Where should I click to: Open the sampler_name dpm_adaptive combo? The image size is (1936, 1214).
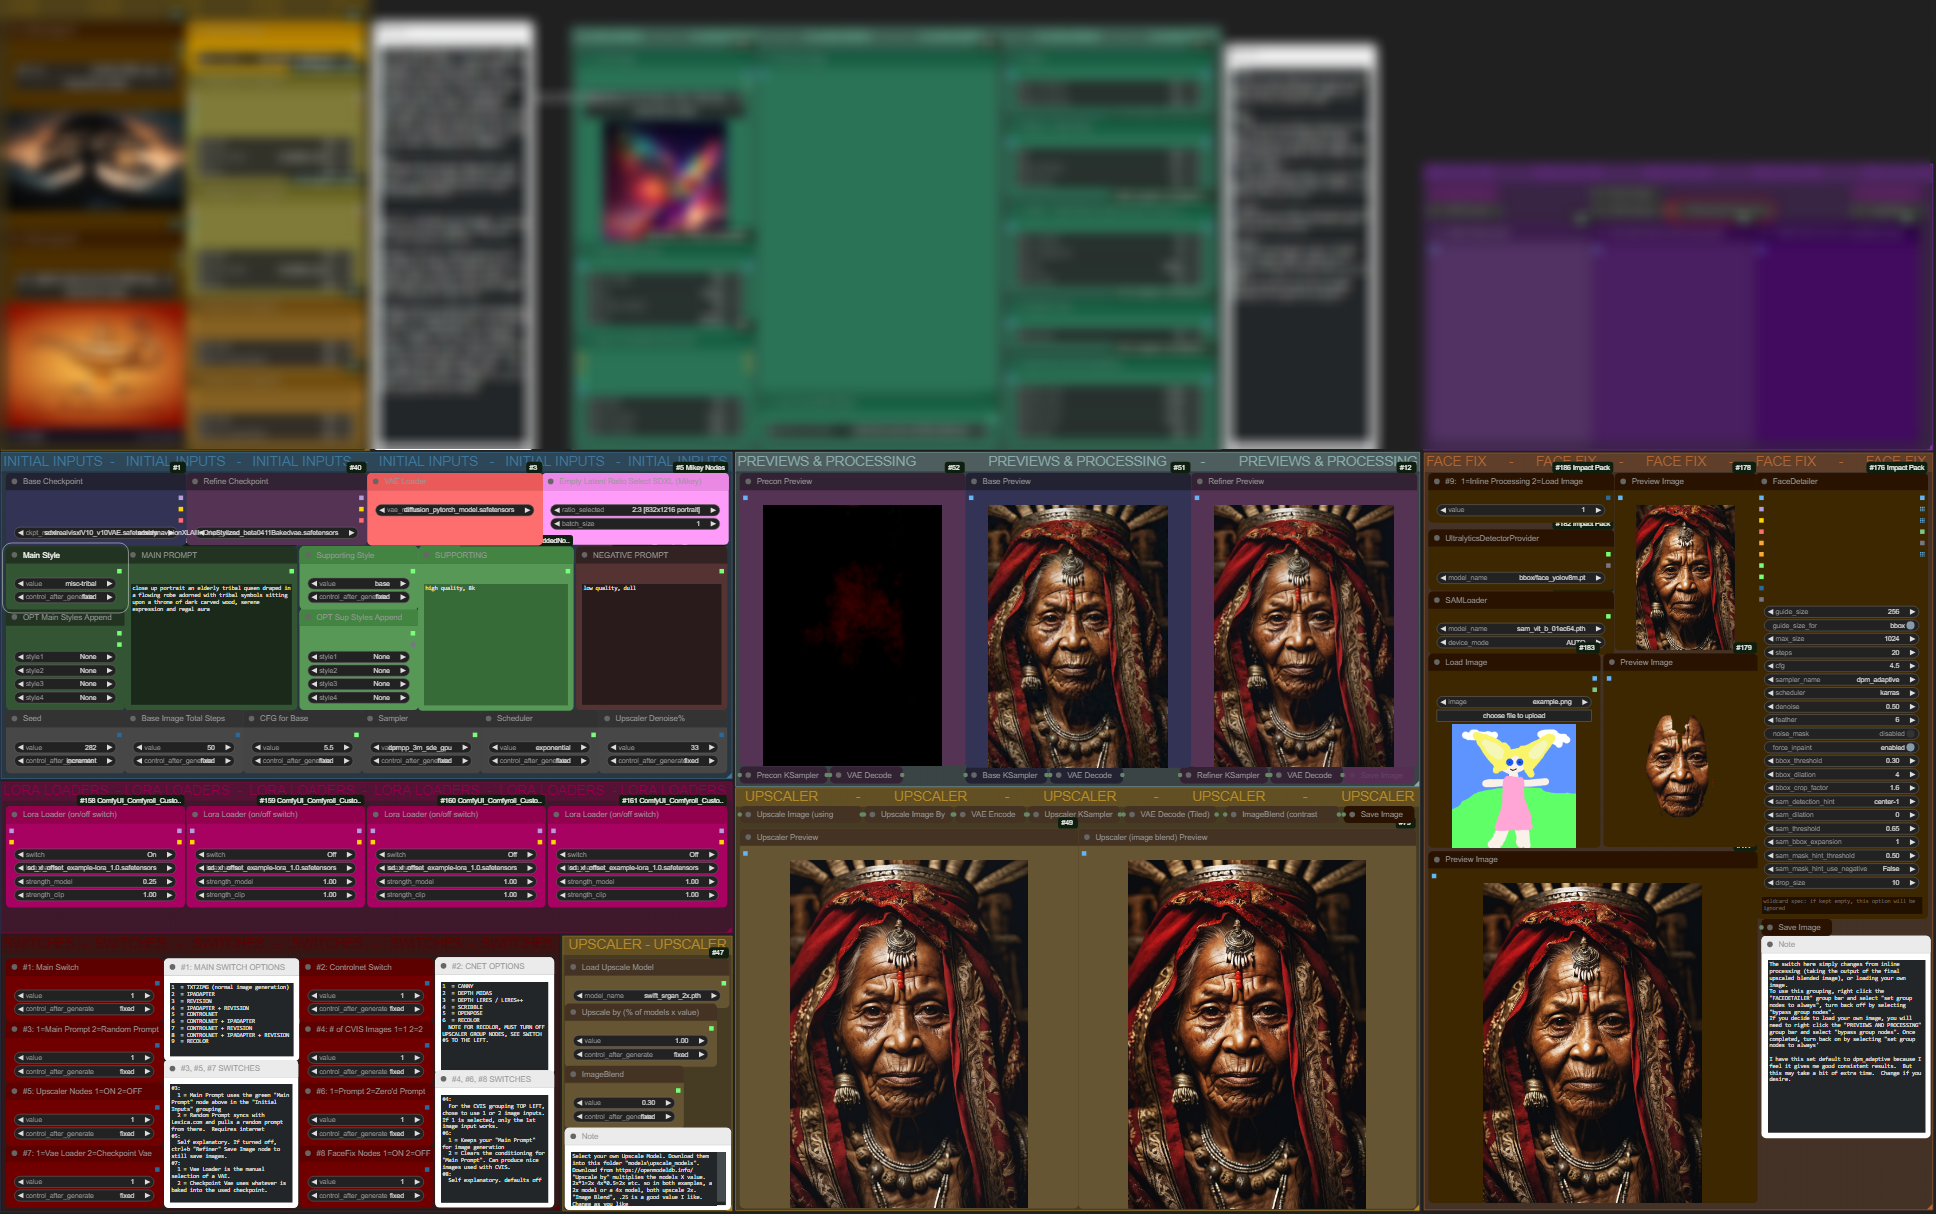(1842, 679)
